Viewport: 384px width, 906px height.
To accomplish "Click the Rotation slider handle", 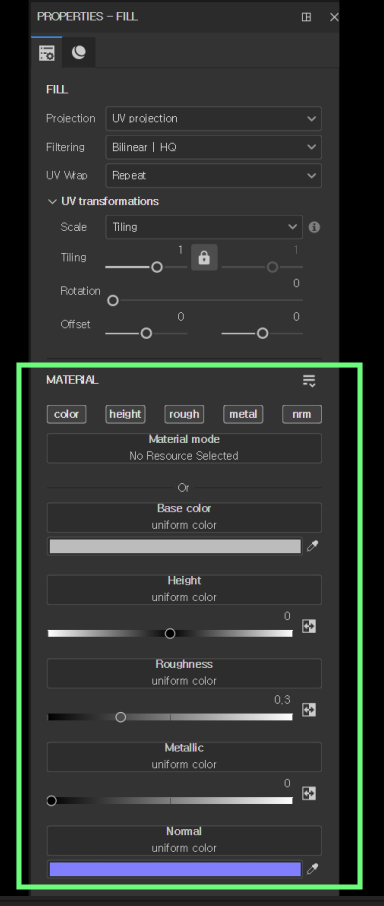I will tap(113, 300).
